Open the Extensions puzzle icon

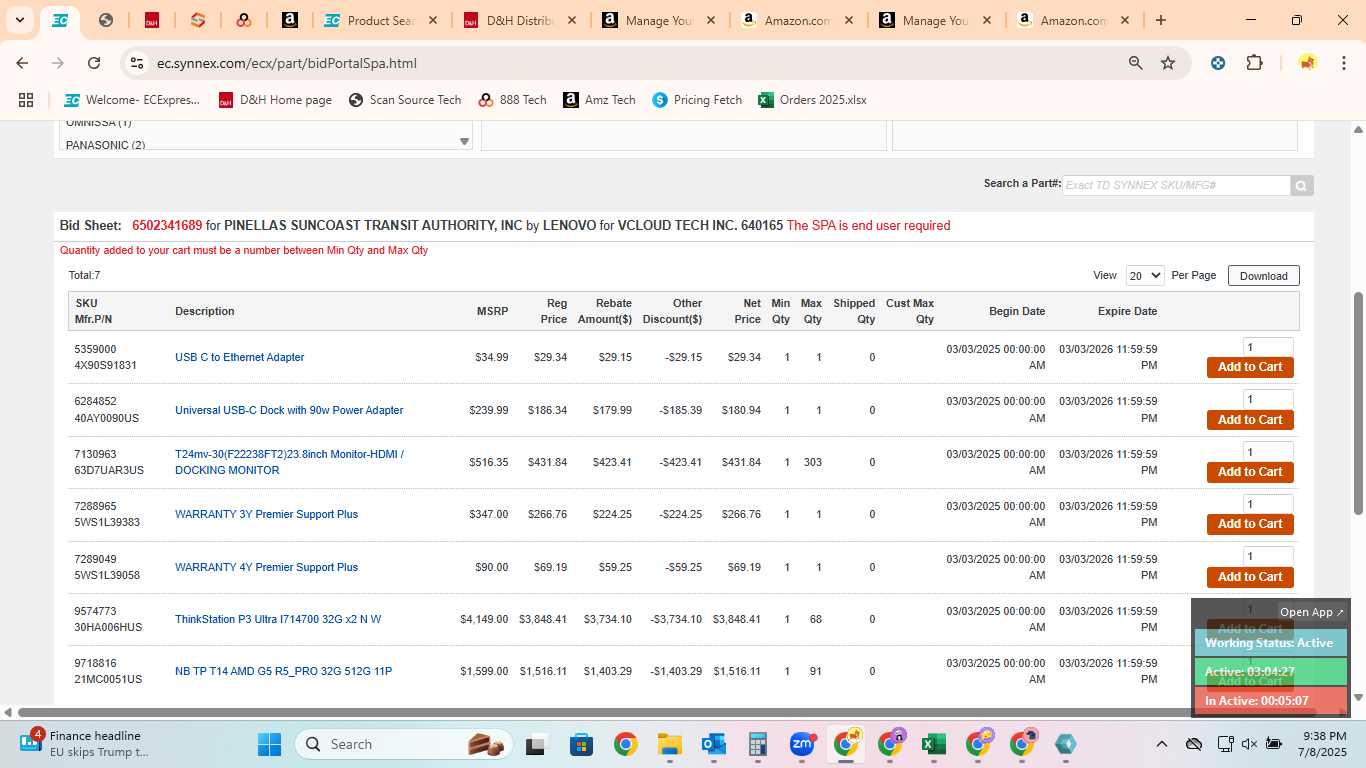pos(1254,63)
